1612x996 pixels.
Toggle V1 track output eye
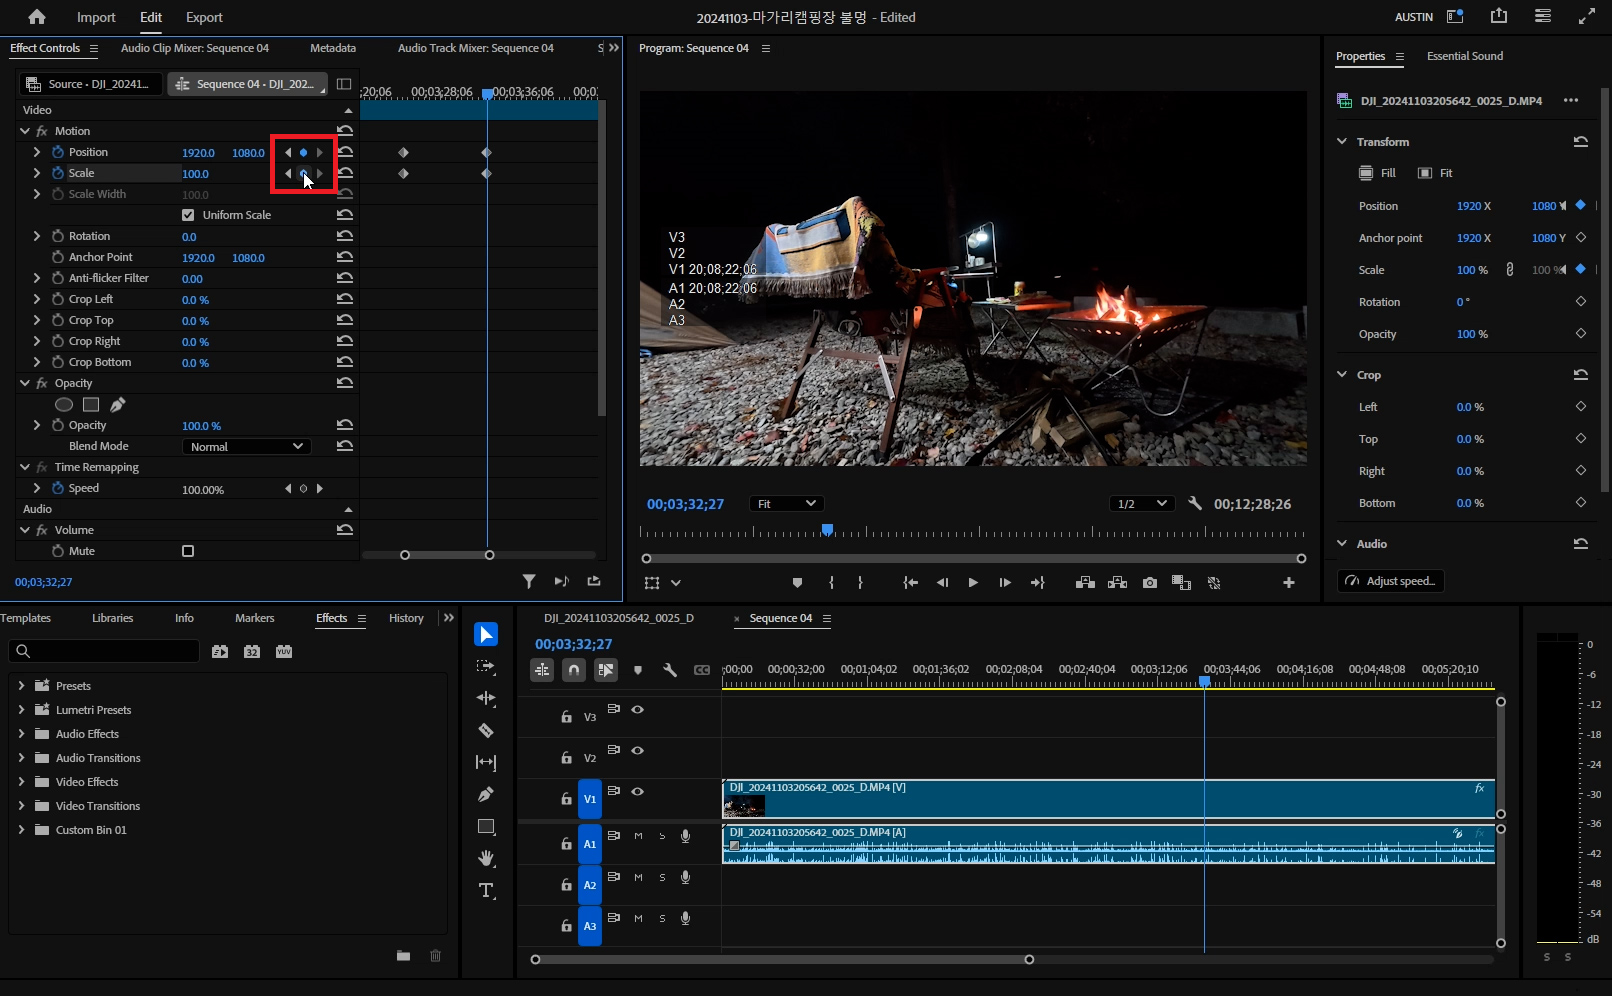click(637, 791)
